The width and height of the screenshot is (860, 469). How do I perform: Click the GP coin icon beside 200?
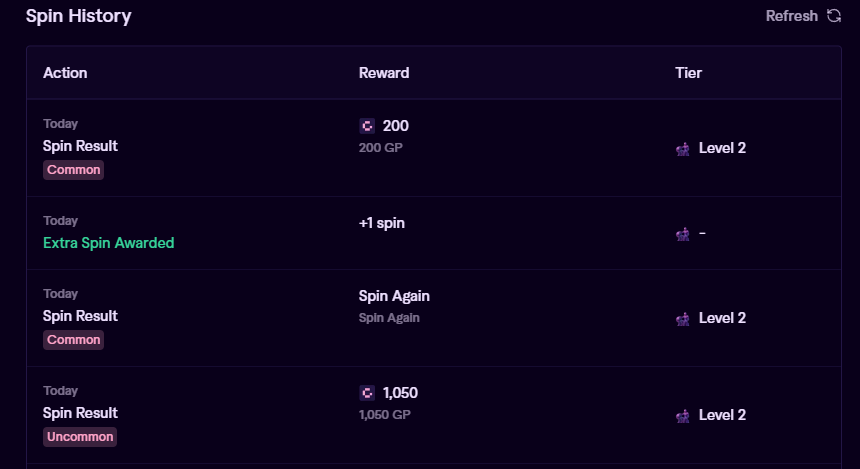point(367,126)
